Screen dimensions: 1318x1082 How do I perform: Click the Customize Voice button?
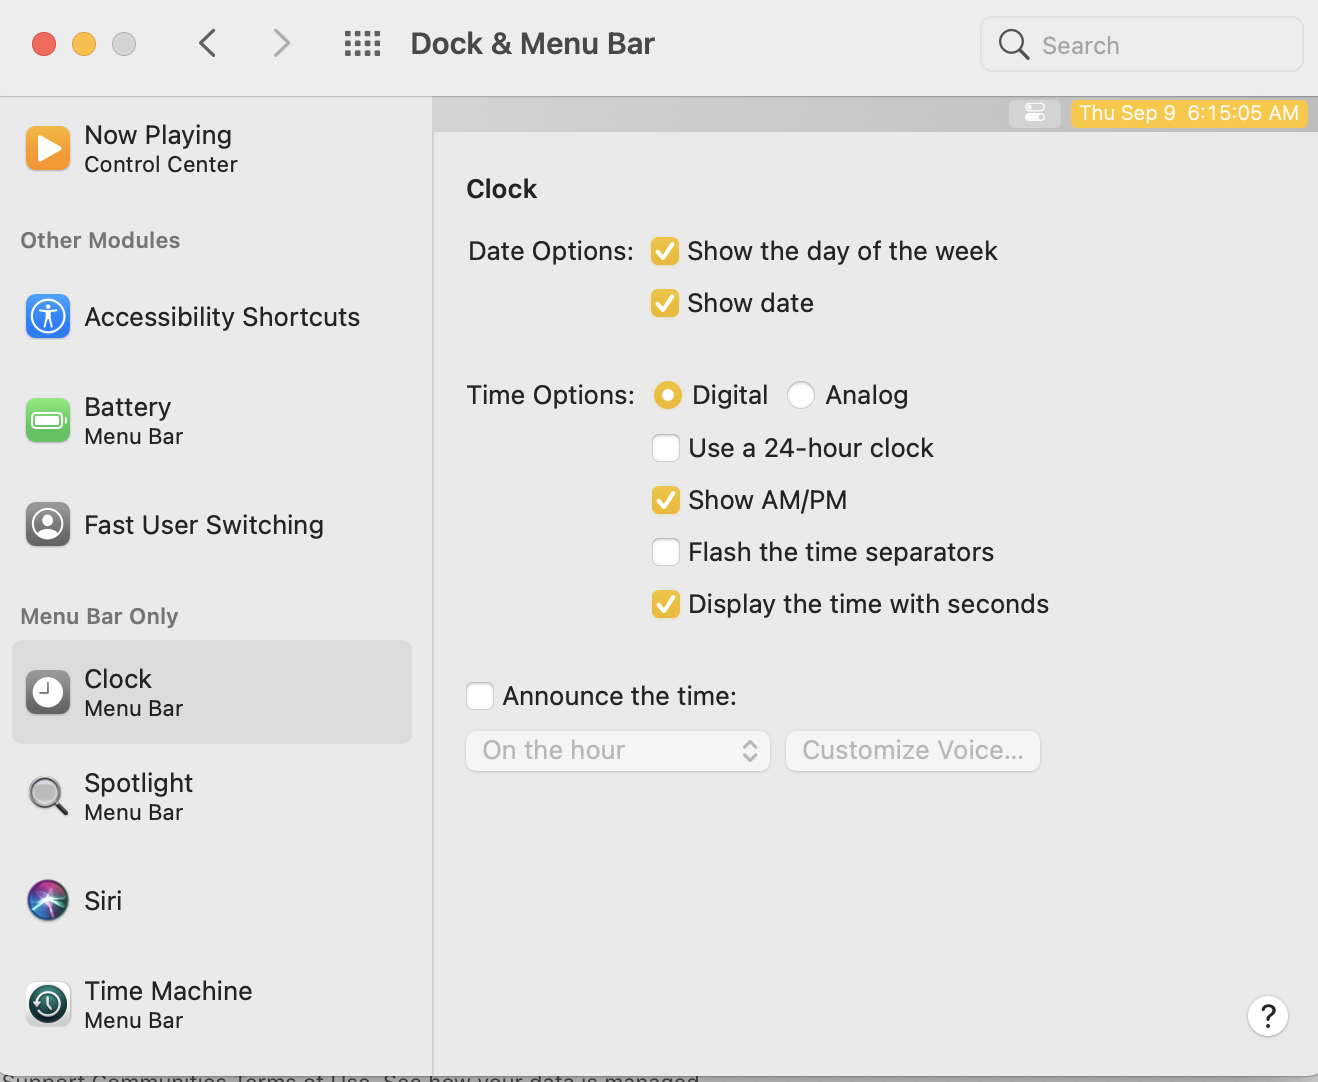pyautogui.click(x=913, y=751)
